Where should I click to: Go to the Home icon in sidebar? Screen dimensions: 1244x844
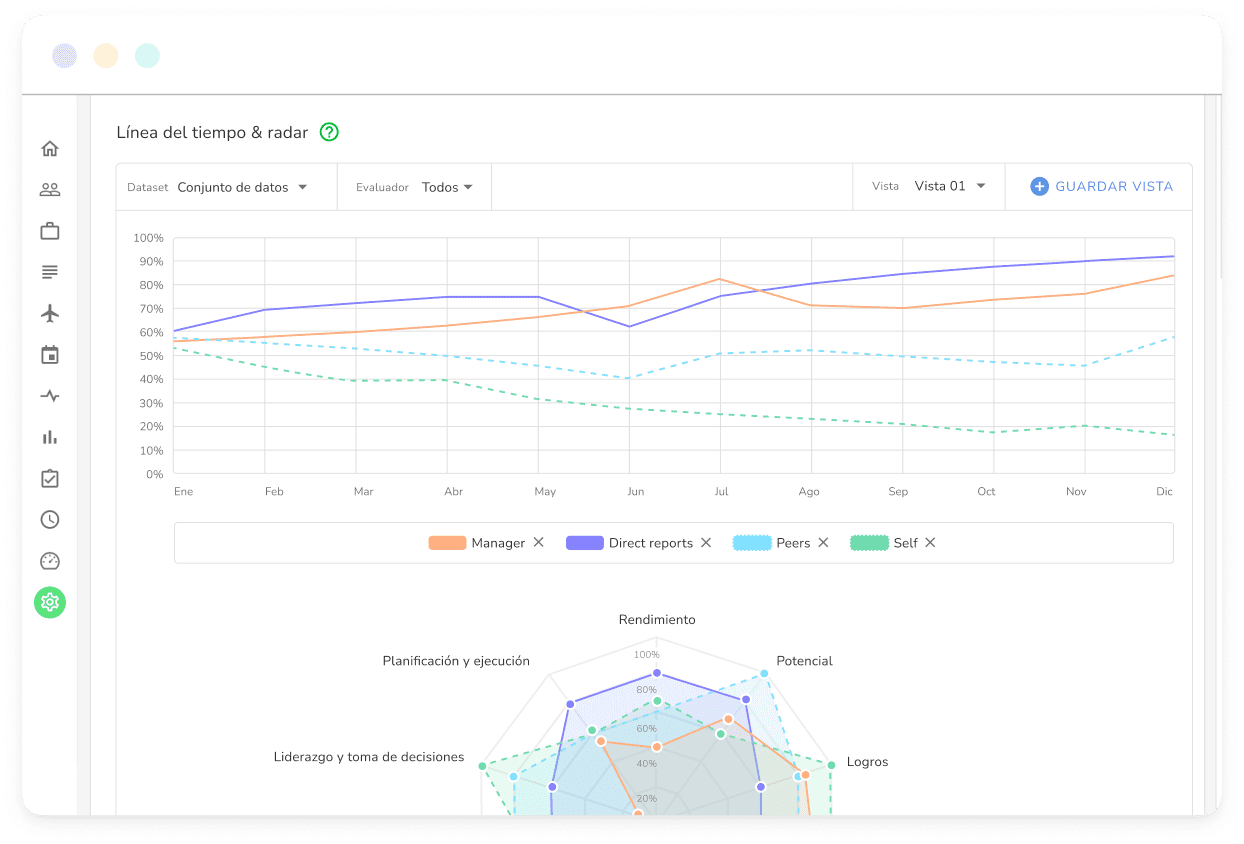coord(50,149)
